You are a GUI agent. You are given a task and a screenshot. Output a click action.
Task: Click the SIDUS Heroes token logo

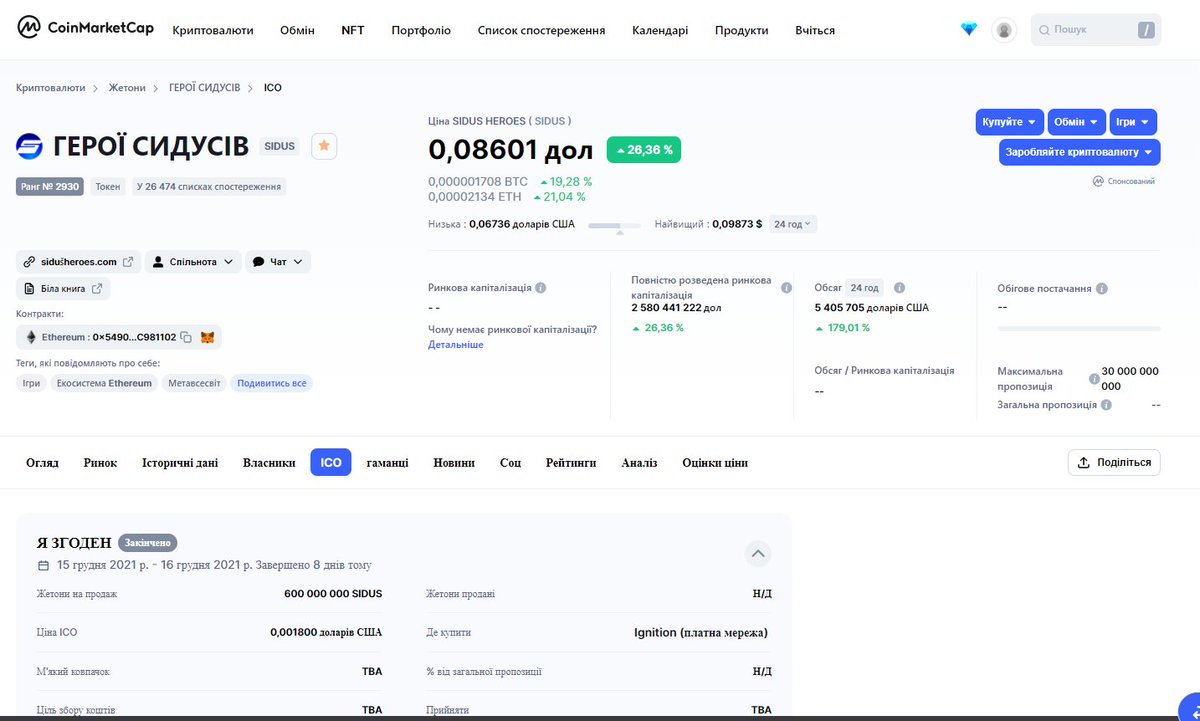click(x=30, y=146)
